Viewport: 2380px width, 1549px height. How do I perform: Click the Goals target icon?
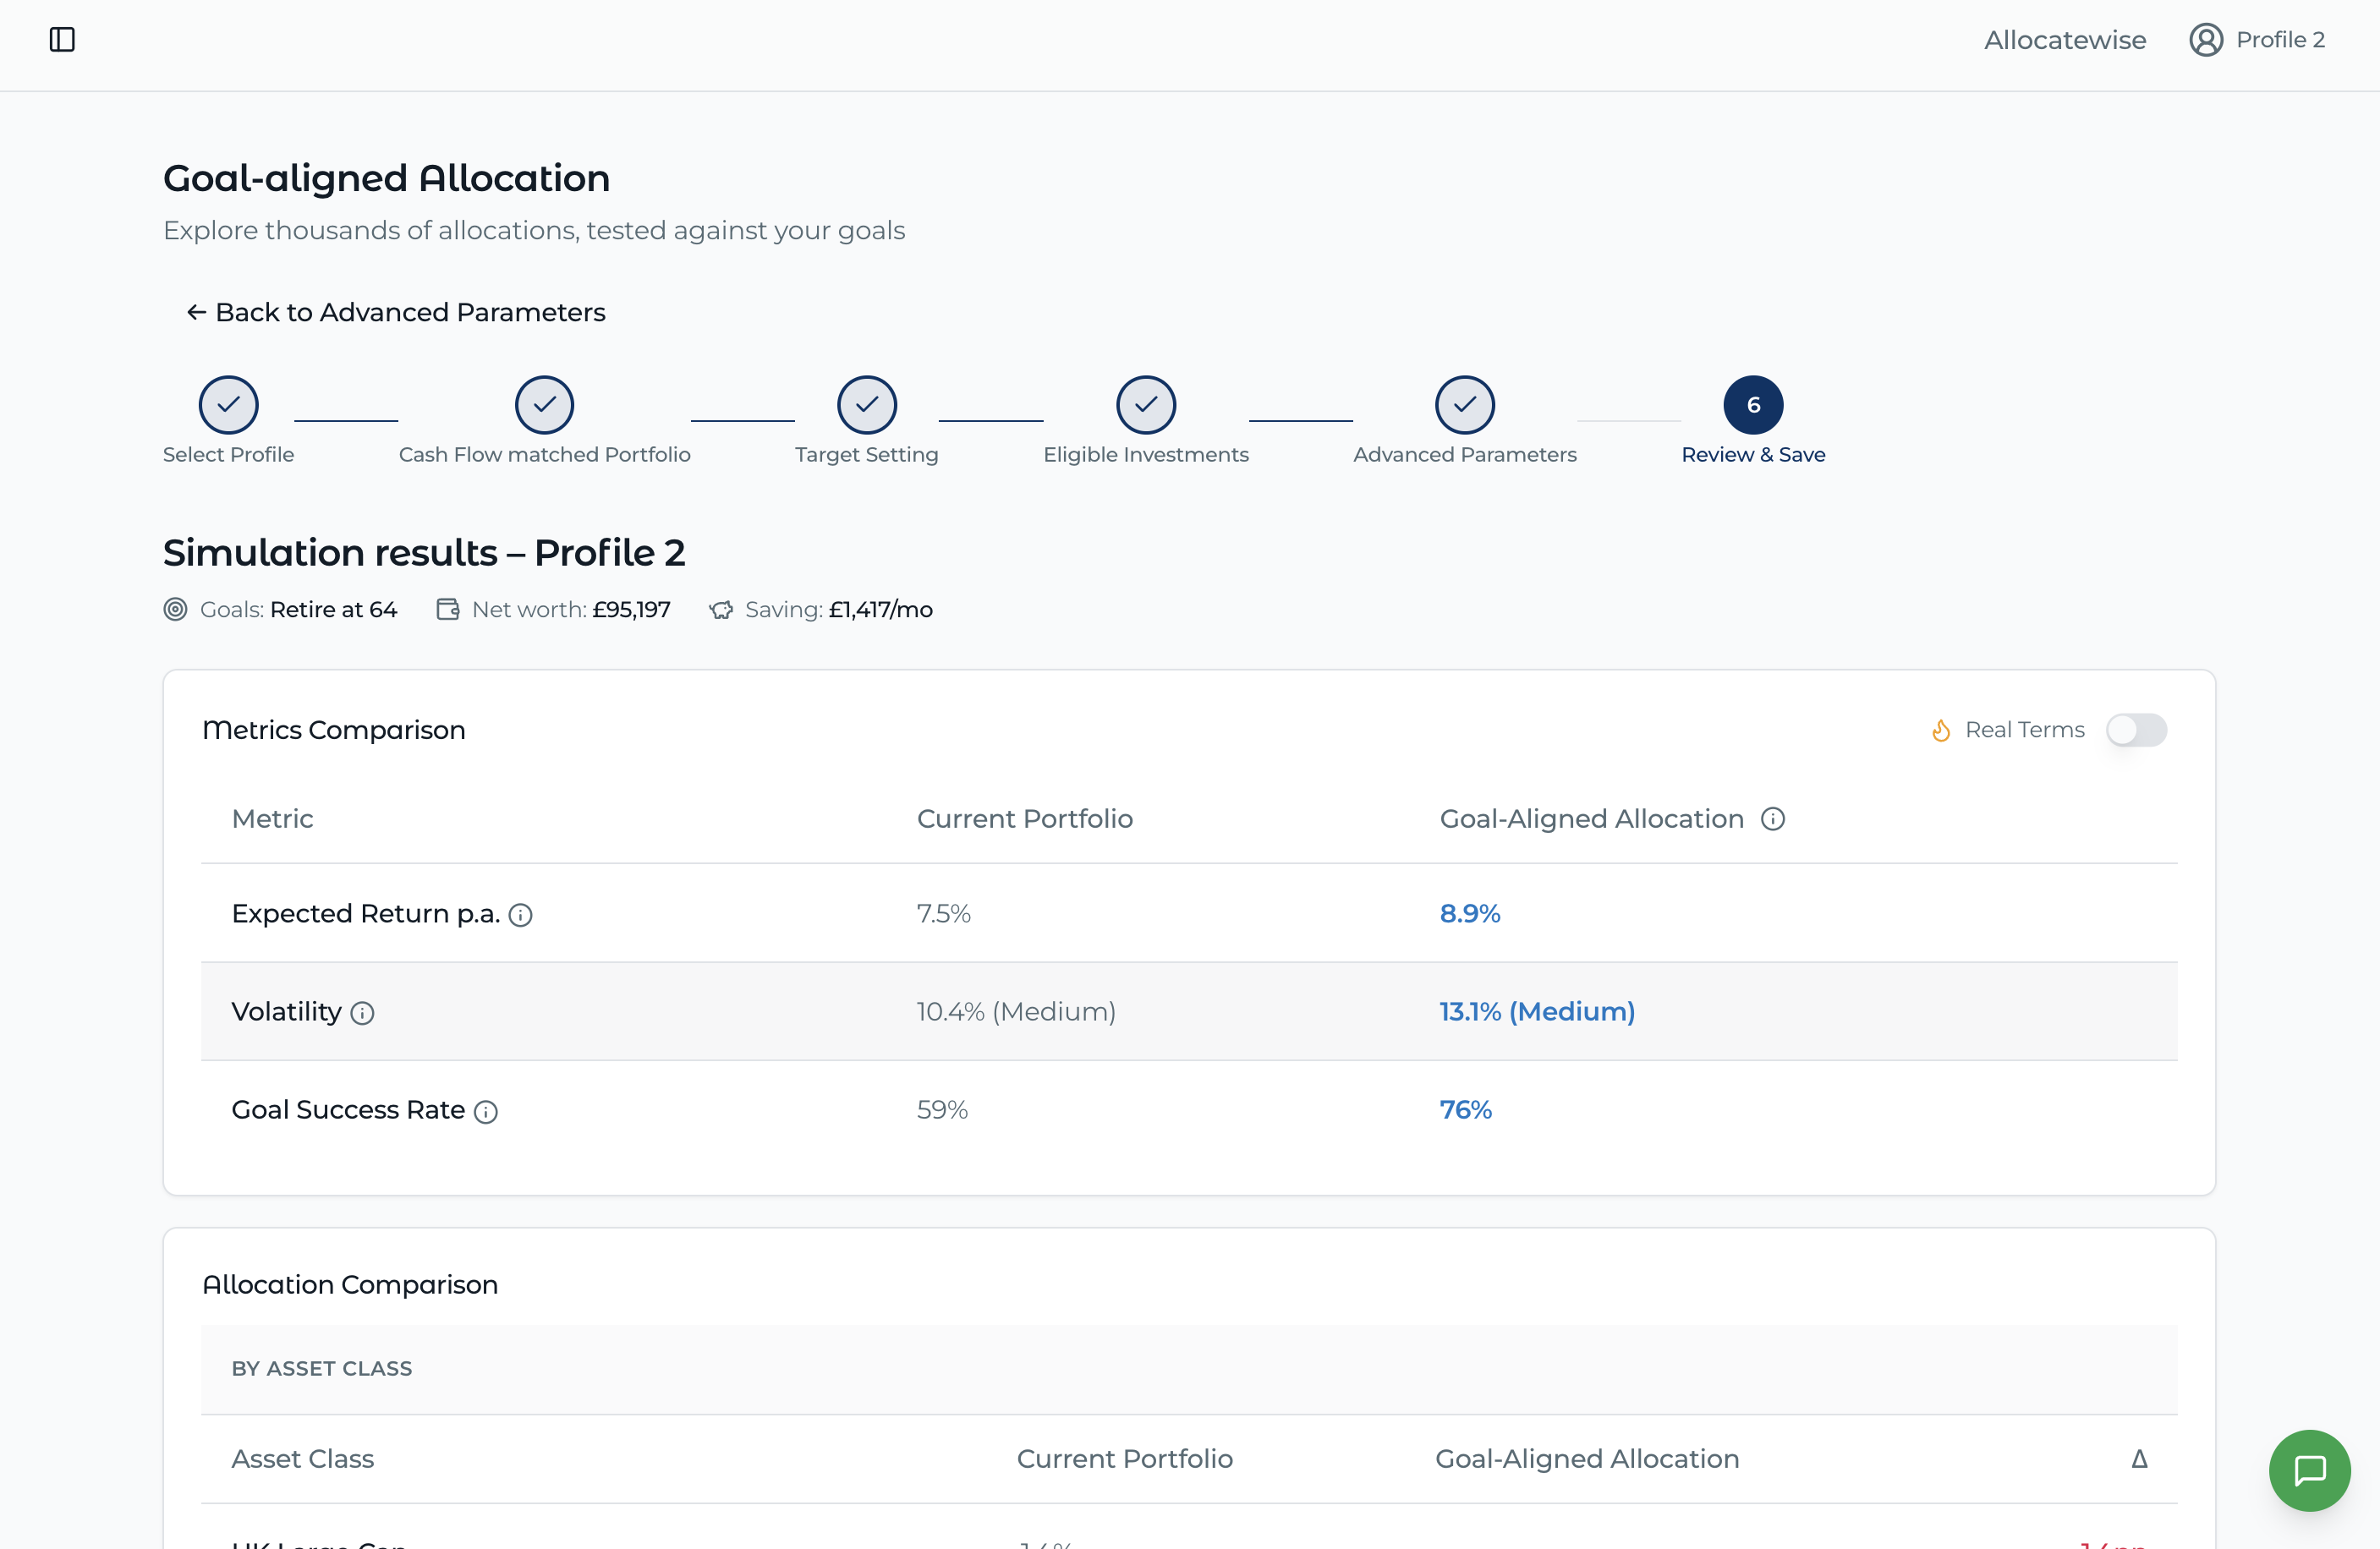[x=175, y=609]
